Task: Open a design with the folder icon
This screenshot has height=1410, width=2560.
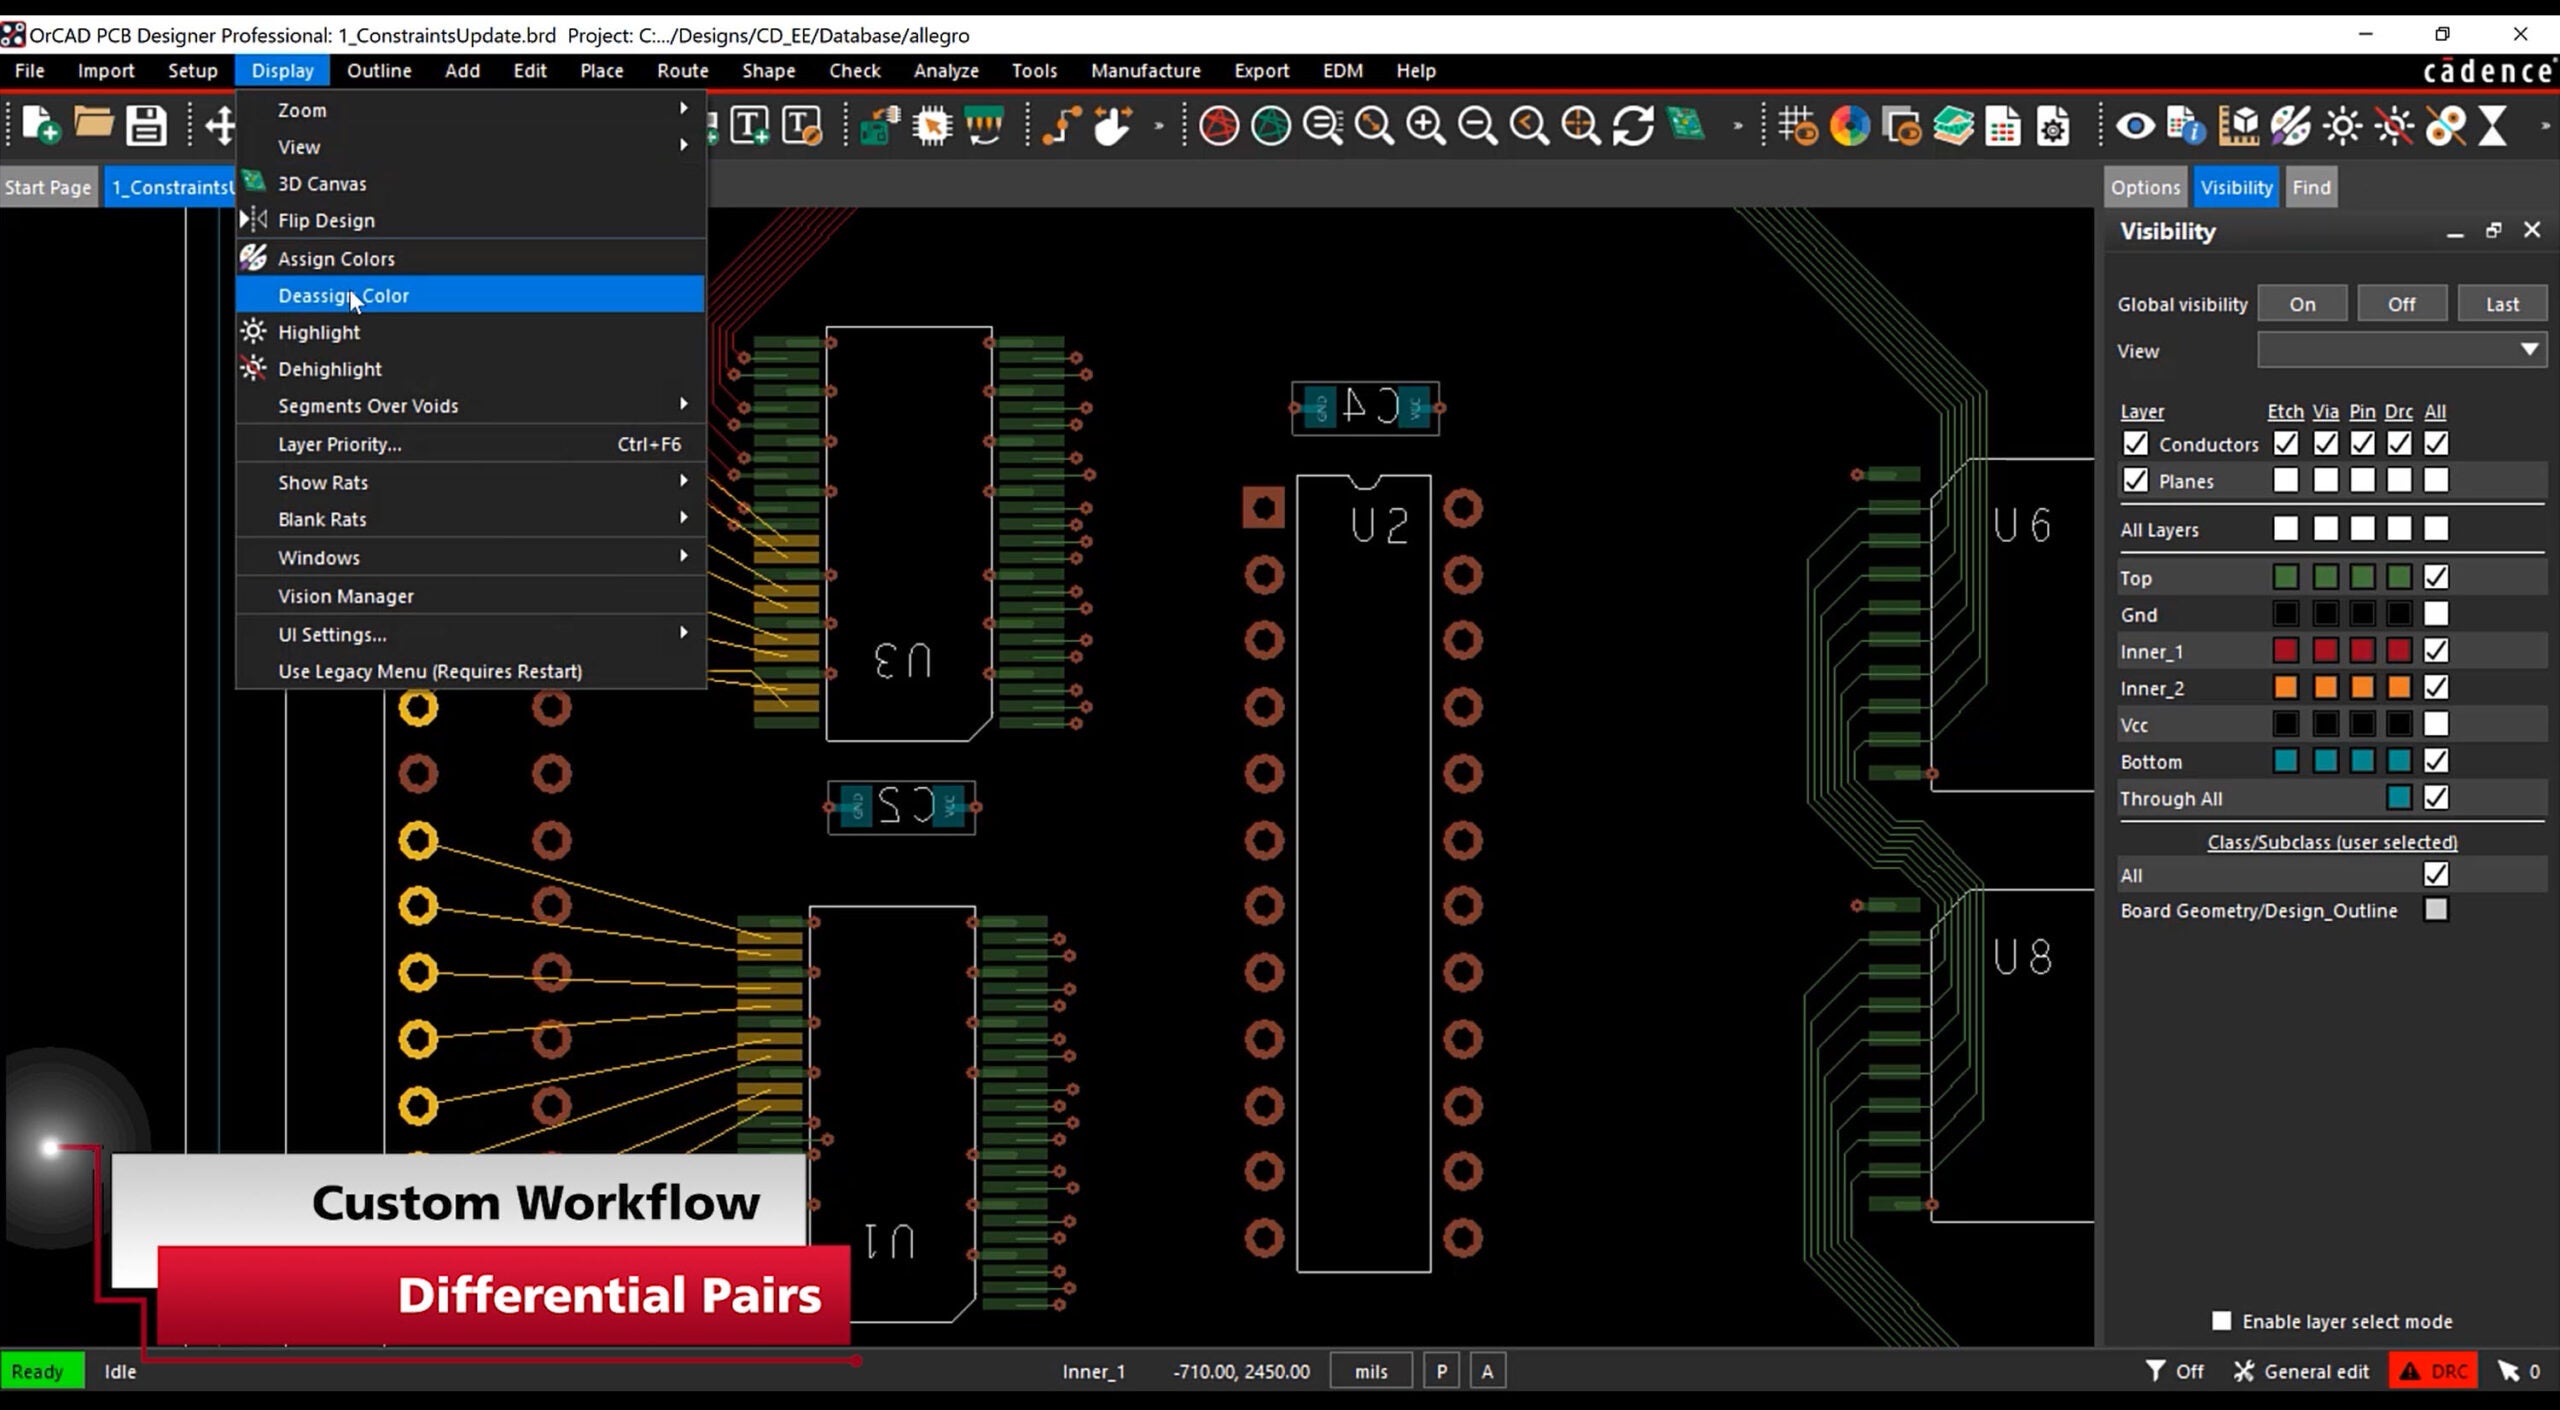Action: point(94,124)
